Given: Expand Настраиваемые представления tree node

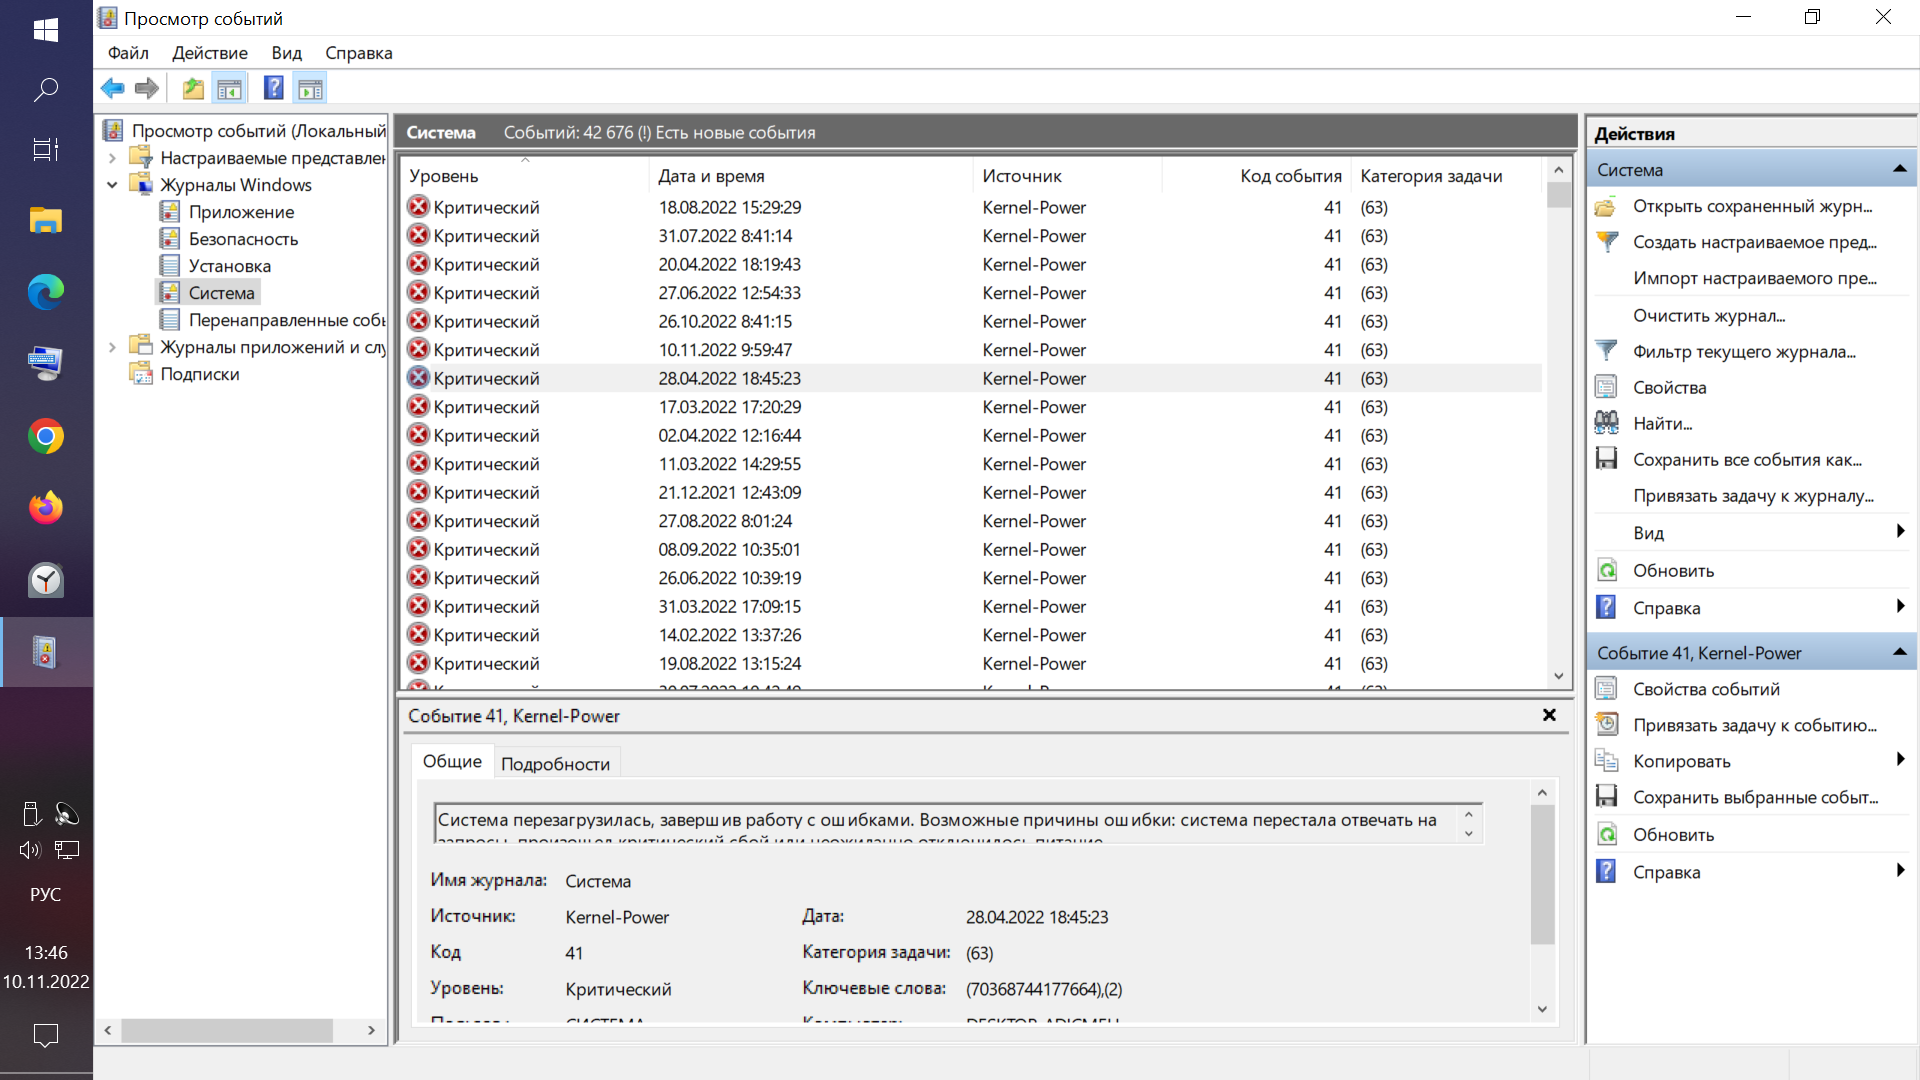Looking at the screenshot, I should [112, 158].
